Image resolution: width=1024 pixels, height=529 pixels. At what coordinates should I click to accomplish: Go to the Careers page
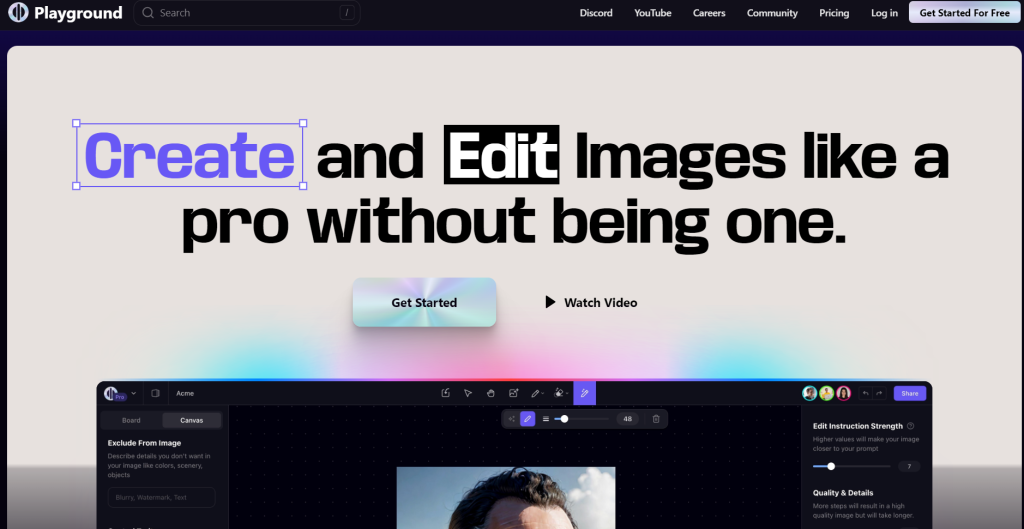[709, 13]
